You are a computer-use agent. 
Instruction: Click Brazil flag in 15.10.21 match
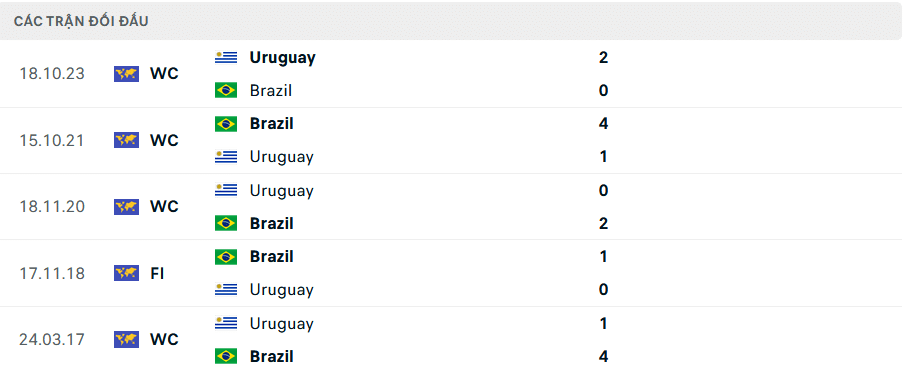click(226, 124)
